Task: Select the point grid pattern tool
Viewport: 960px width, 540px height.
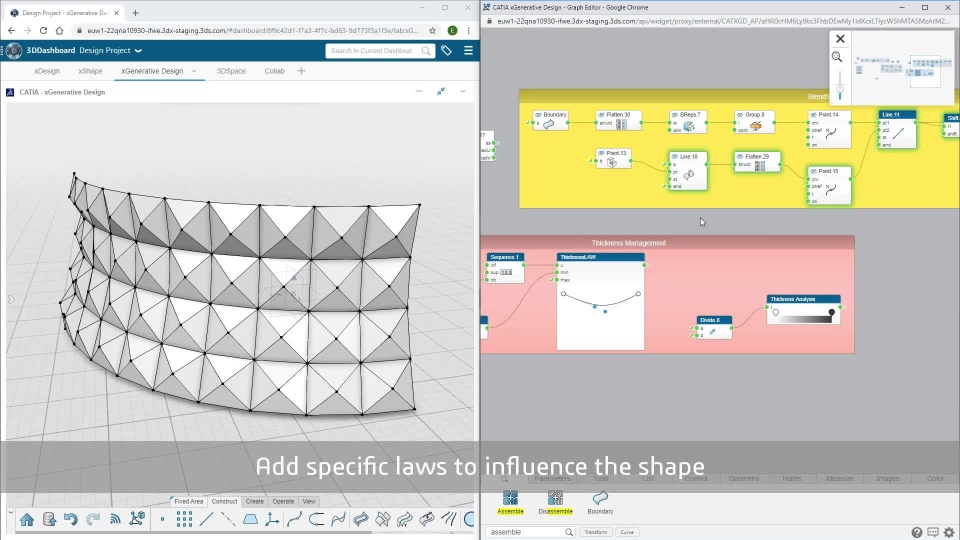Action: 184,520
